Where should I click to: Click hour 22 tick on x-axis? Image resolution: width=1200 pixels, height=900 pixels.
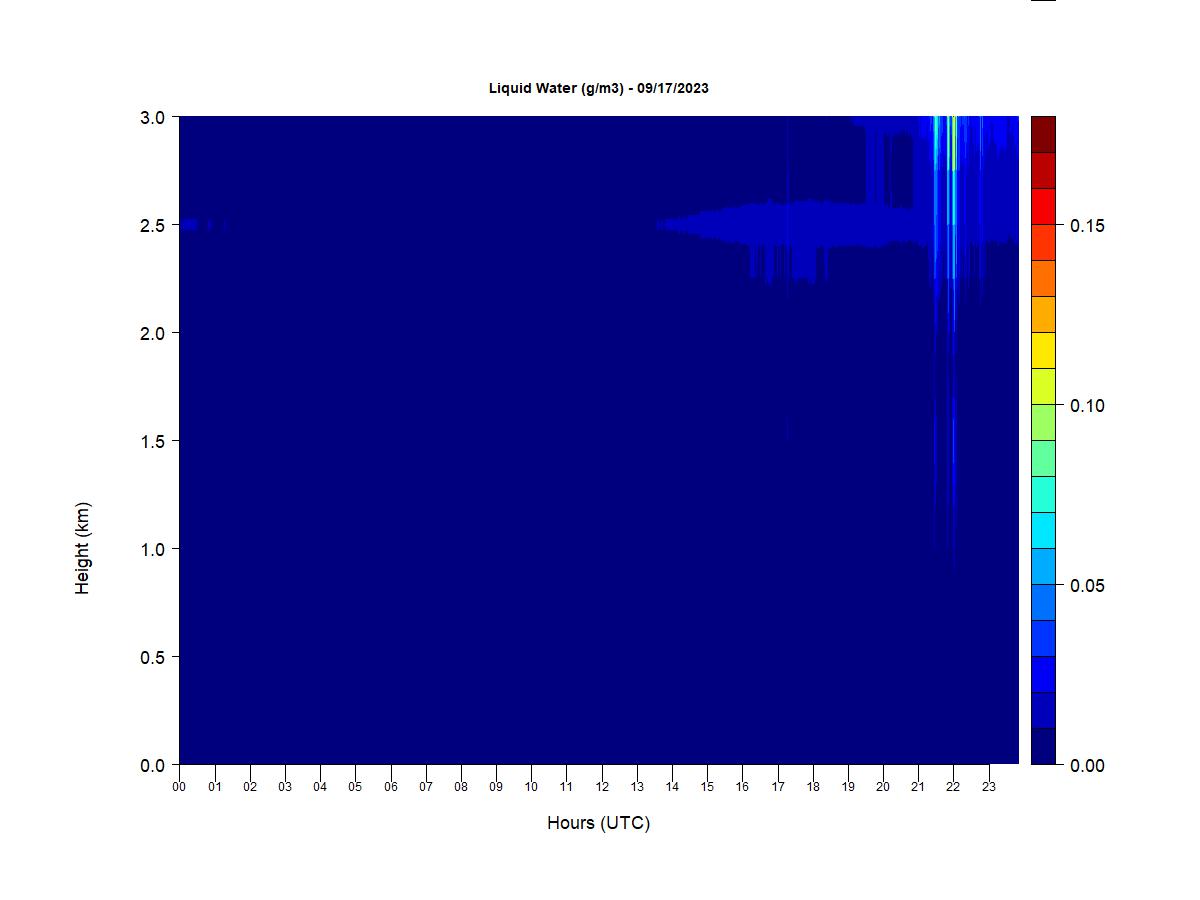click(x=954, y=786)
